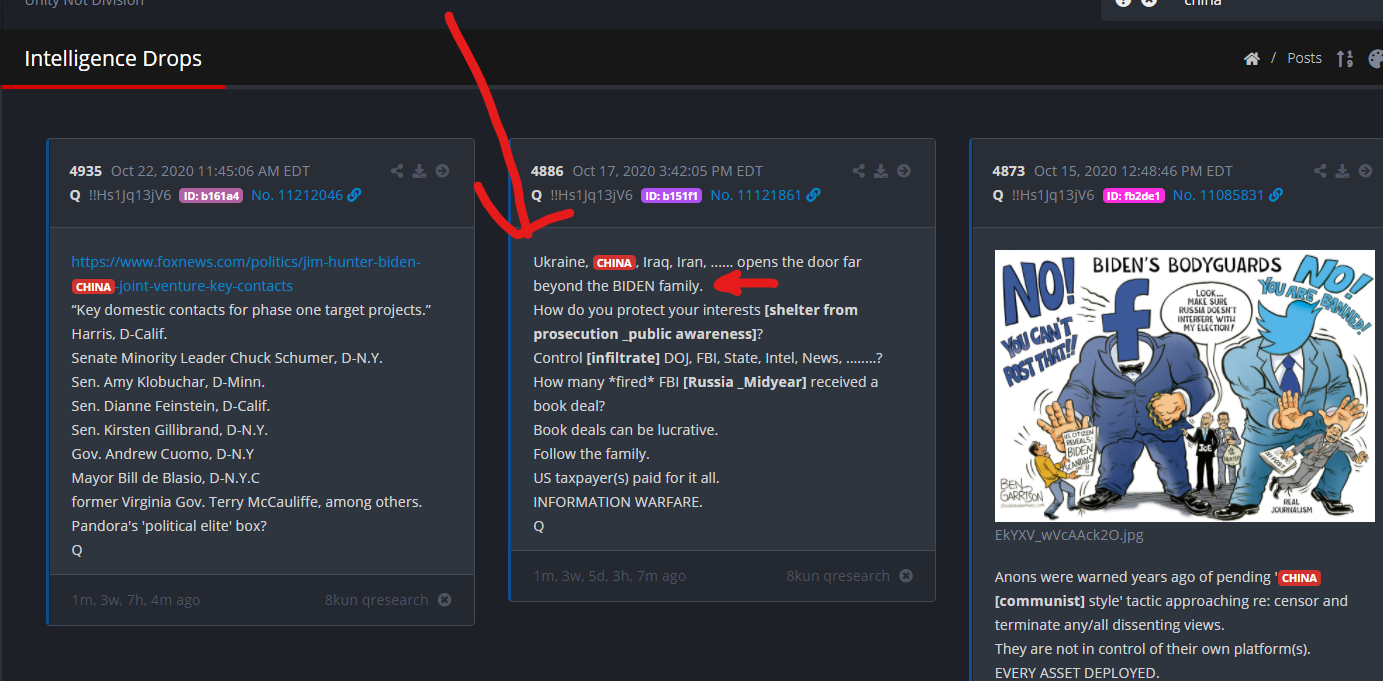The image size is (1383, 681).
Task: Click the line 'Sen. Kirsten Gillibrand, D-N.Y.'
Action: 169,430
